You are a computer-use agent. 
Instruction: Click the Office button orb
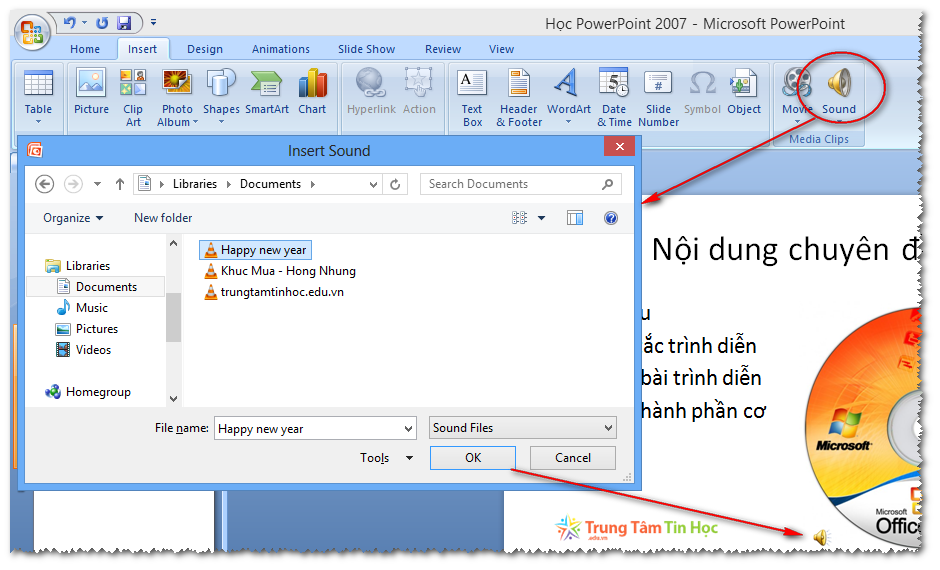pos(33,32)
